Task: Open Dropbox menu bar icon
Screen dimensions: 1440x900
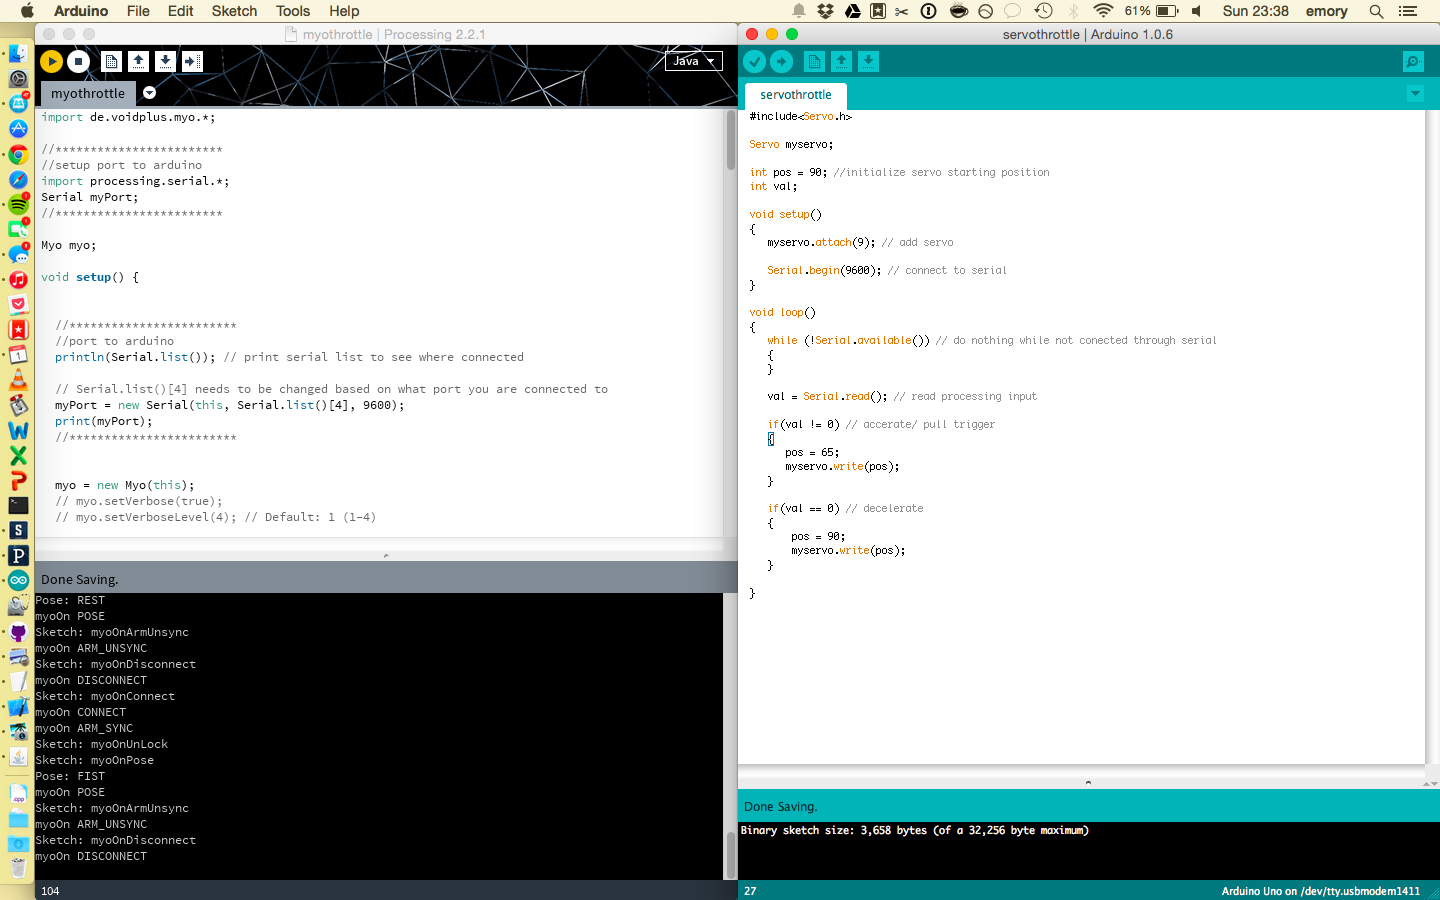Action: click(x=825, y=11)
